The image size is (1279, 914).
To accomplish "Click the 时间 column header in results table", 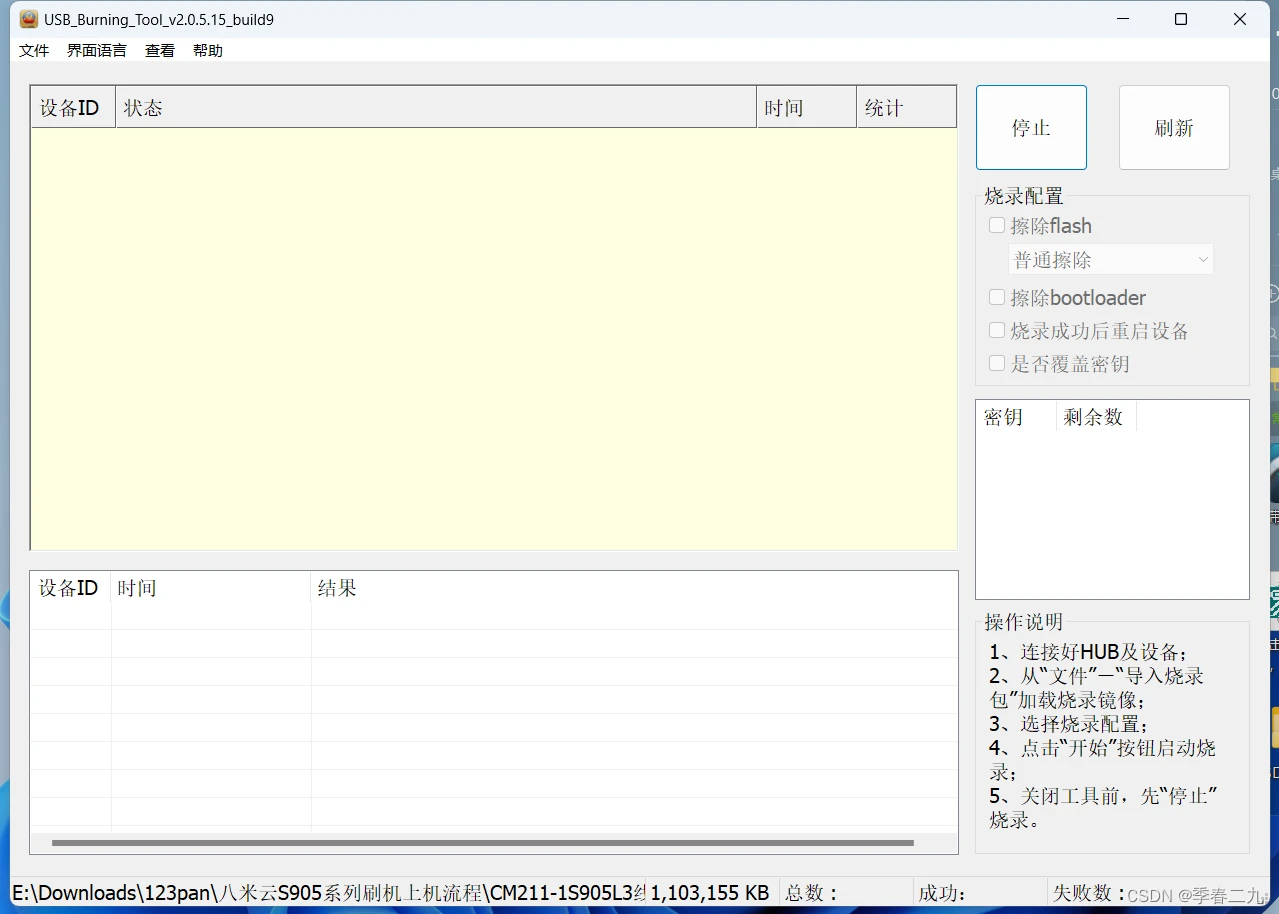I will click(x=211, y=588).
